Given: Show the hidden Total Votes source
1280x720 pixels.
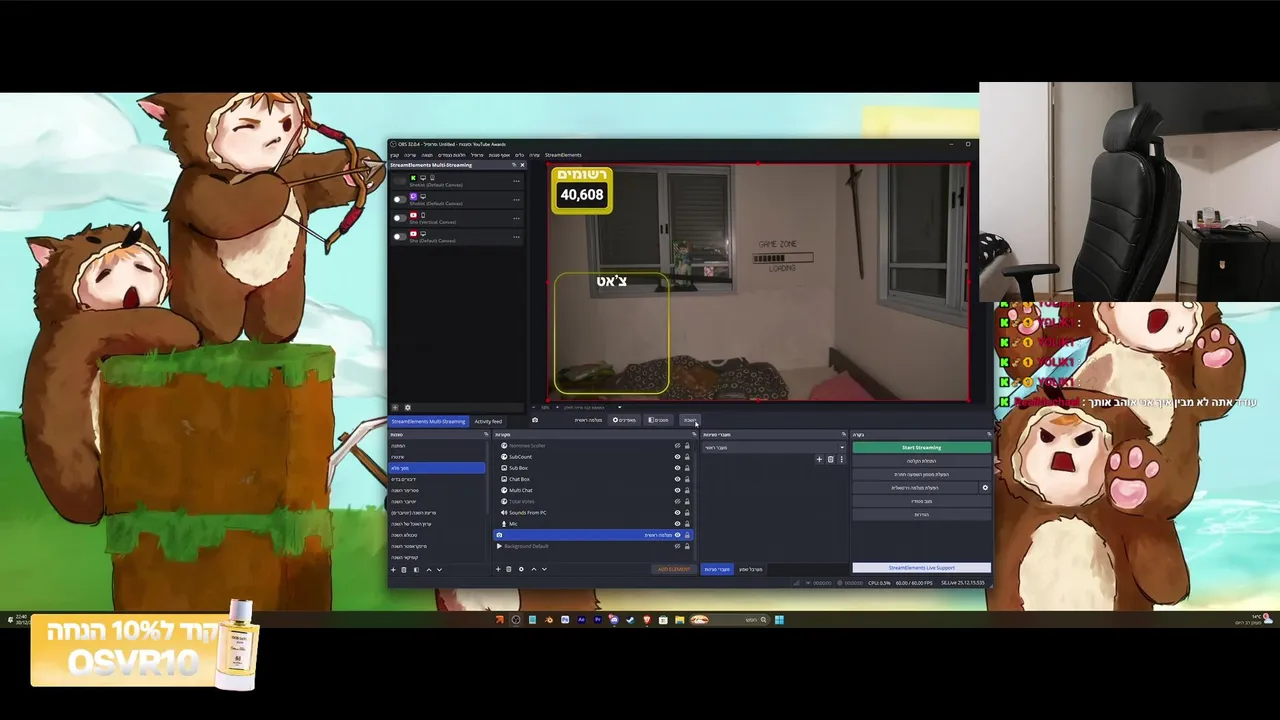Looking at the screenshot, I should (677, 502).
